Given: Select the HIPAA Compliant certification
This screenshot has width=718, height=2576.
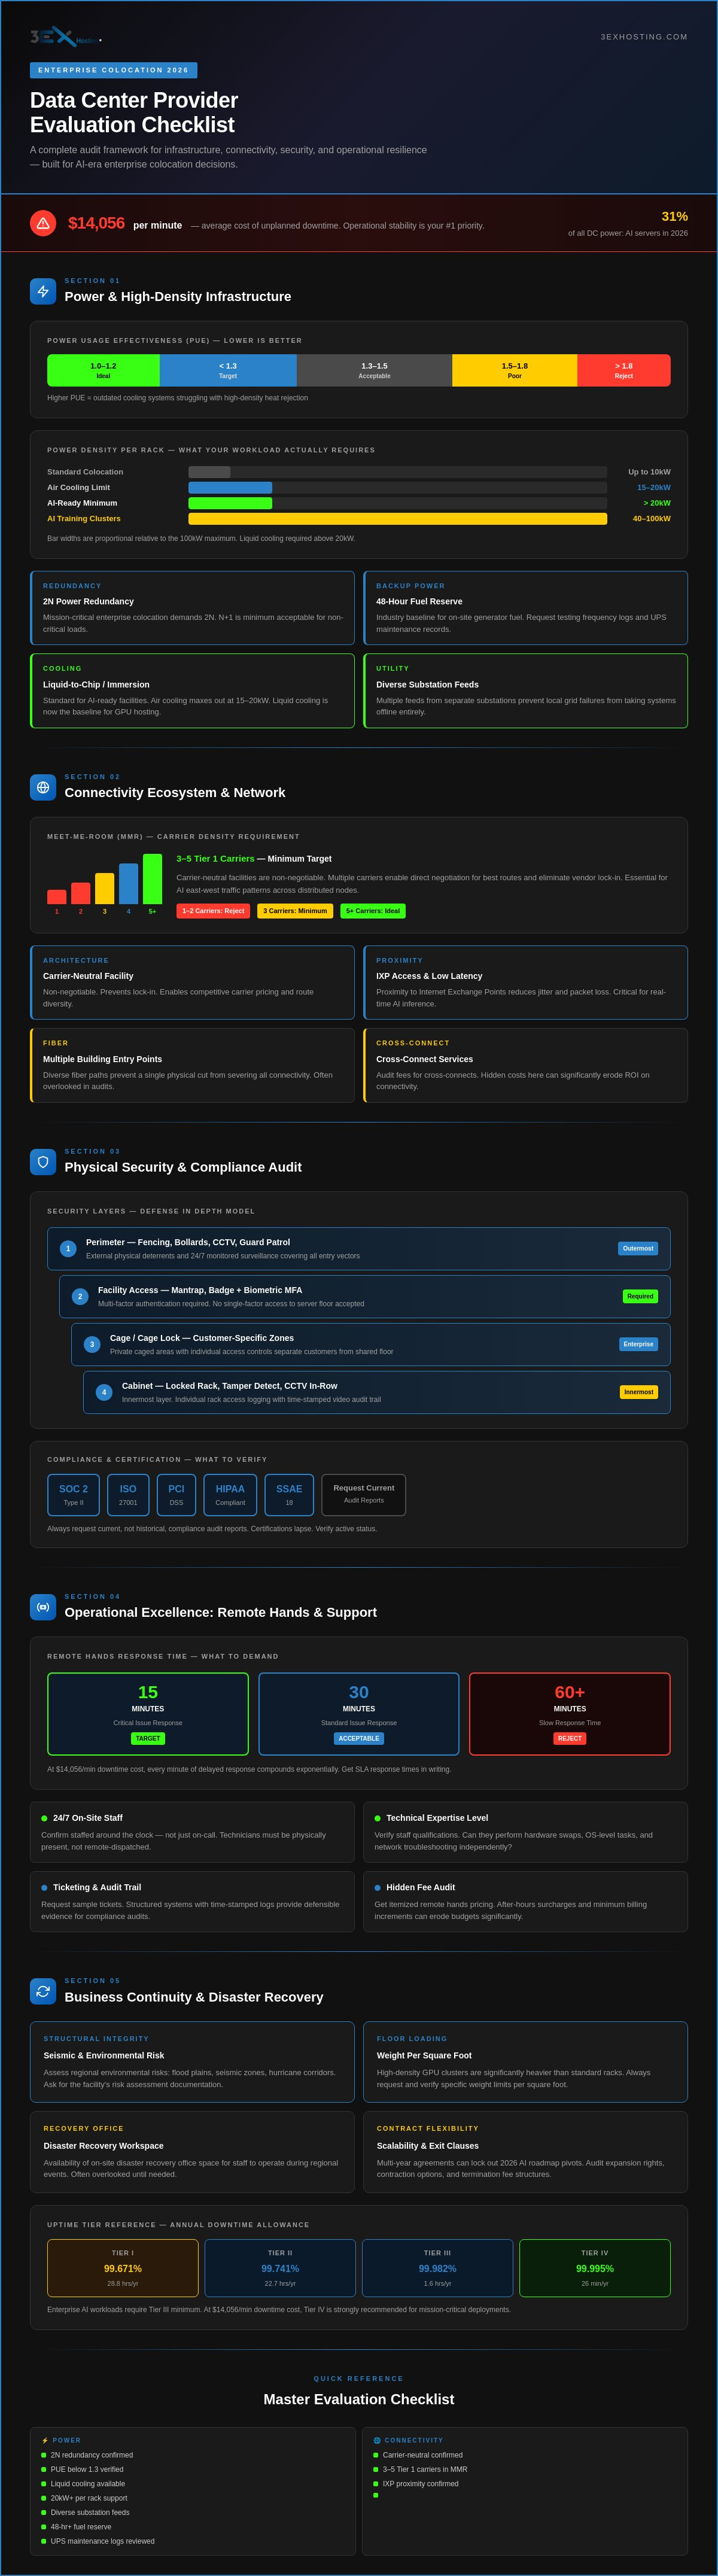Looking at the screenshot, I should (x=230, y=1495).
